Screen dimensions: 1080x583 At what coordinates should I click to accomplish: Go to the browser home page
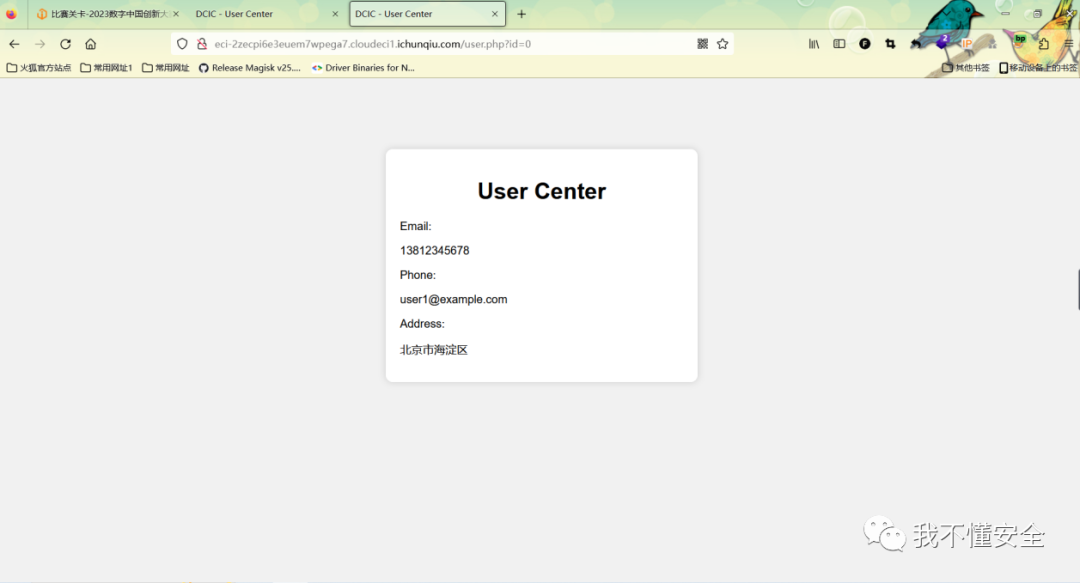(x=91, y=44)
